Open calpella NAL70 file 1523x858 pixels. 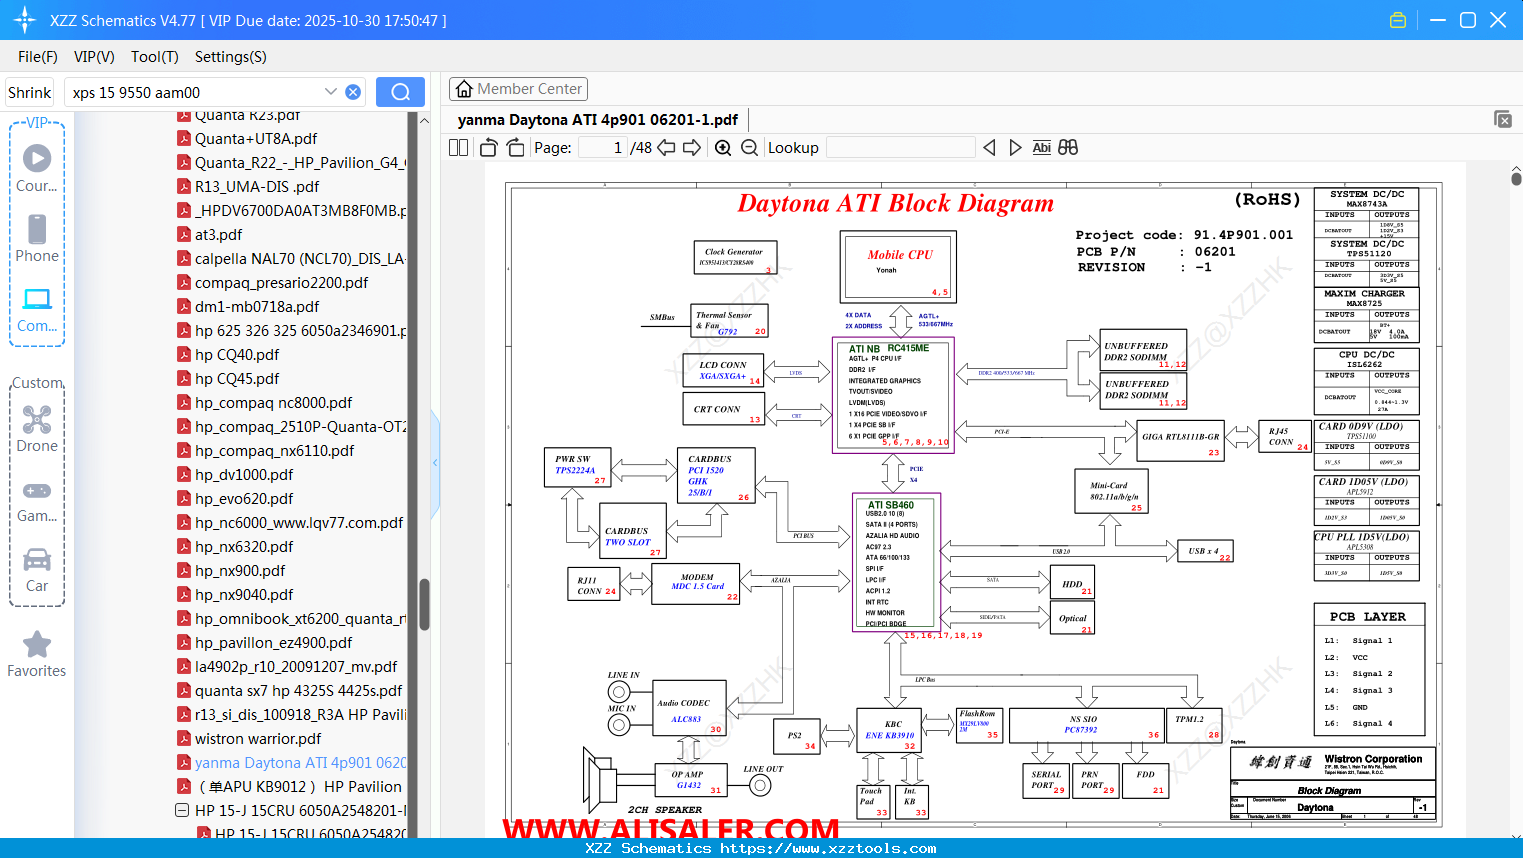[299, 259]
